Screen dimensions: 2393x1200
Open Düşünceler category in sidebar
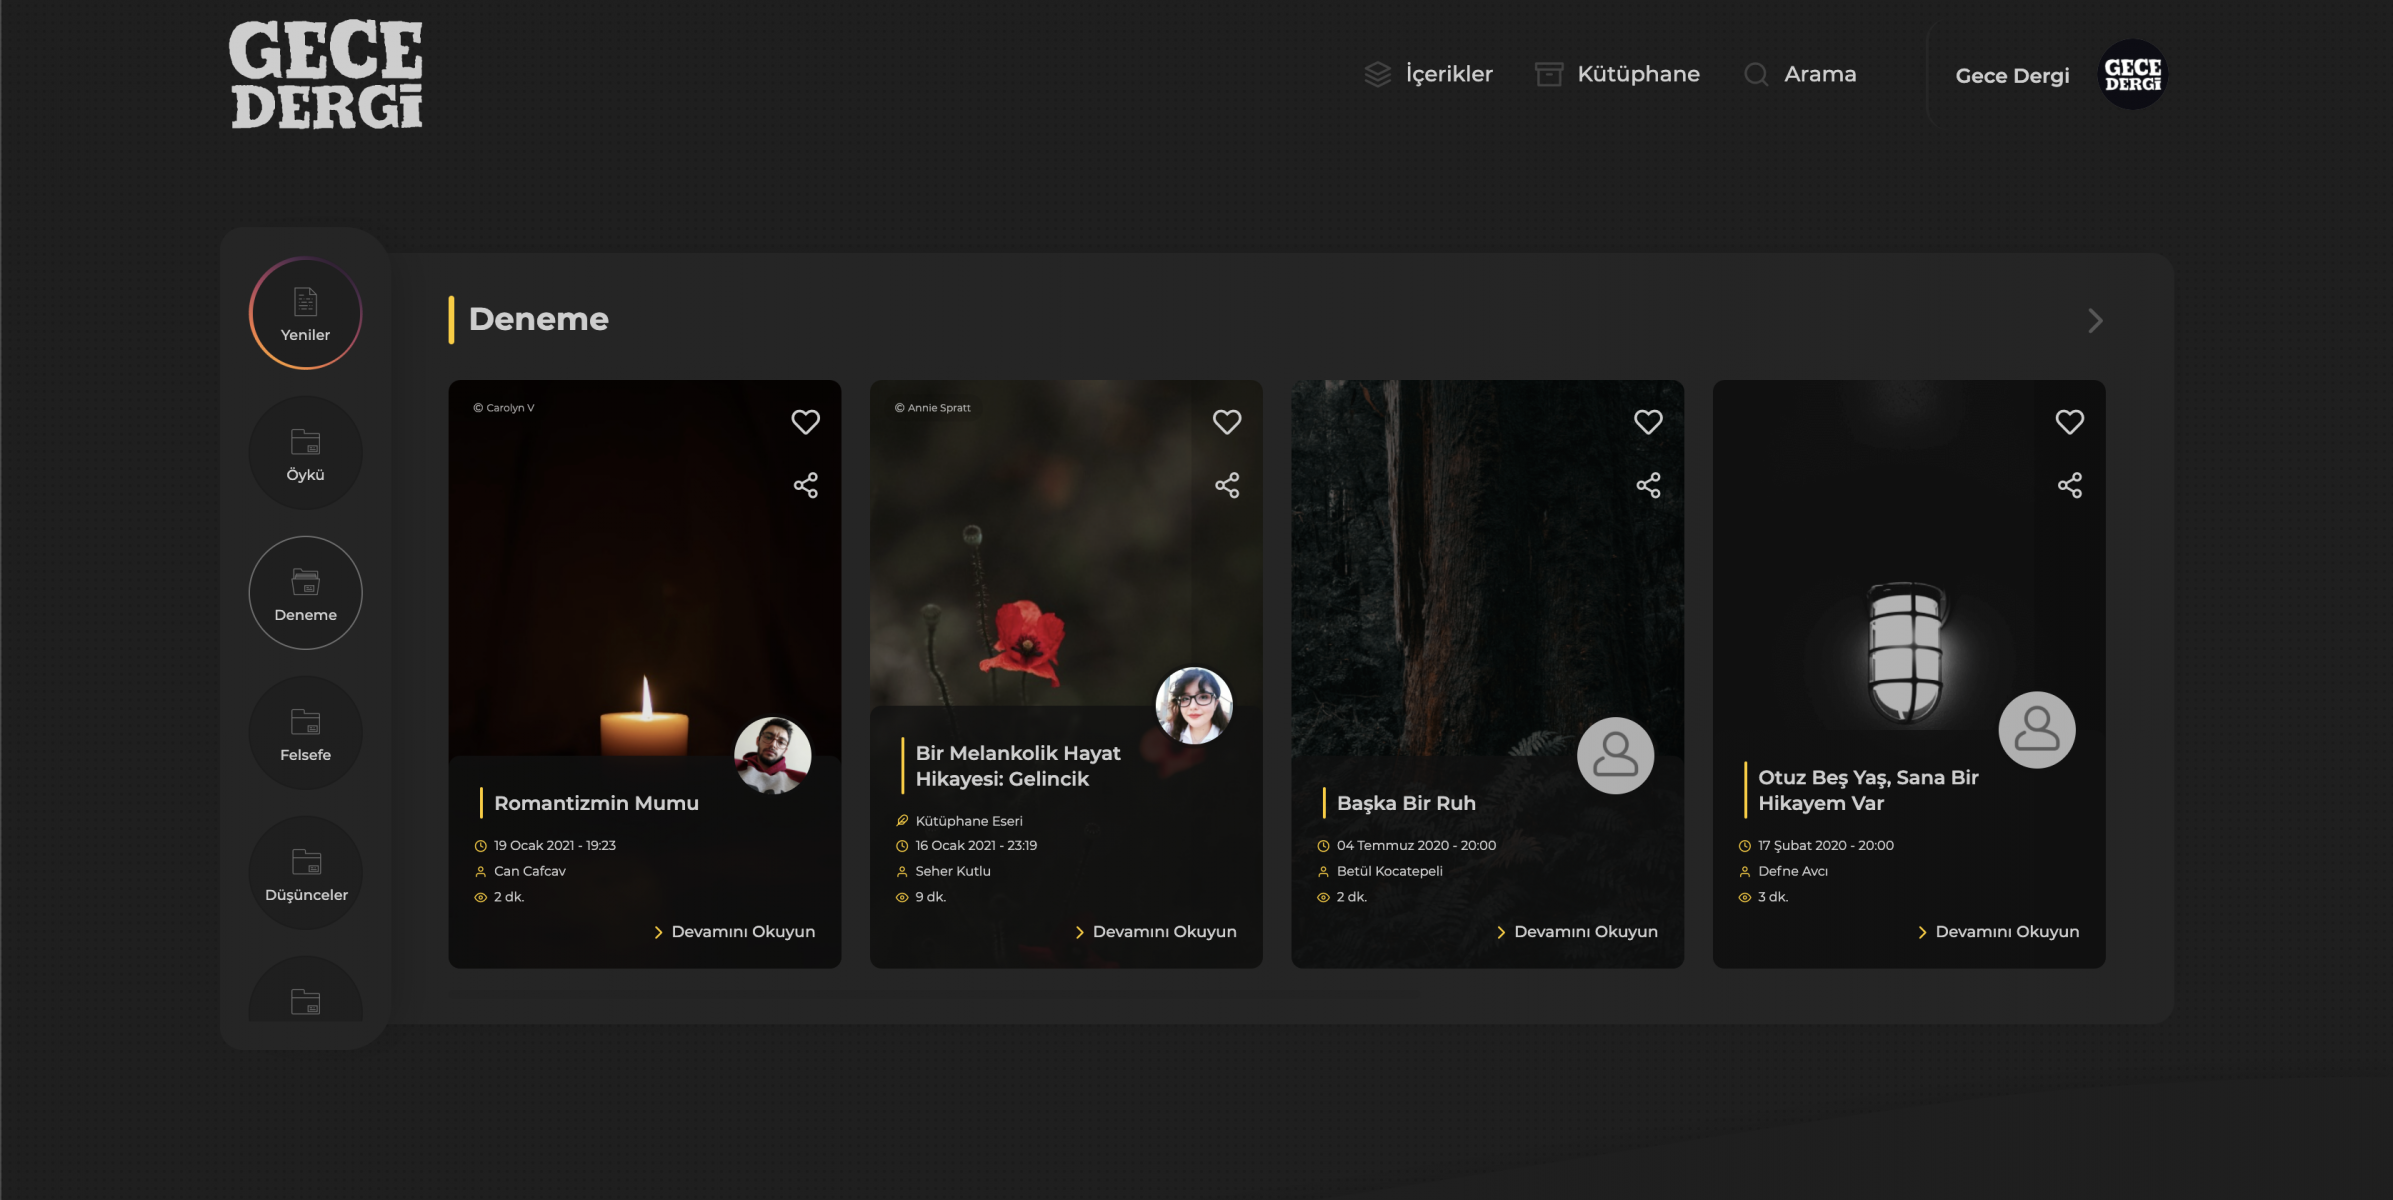point(305,873)
